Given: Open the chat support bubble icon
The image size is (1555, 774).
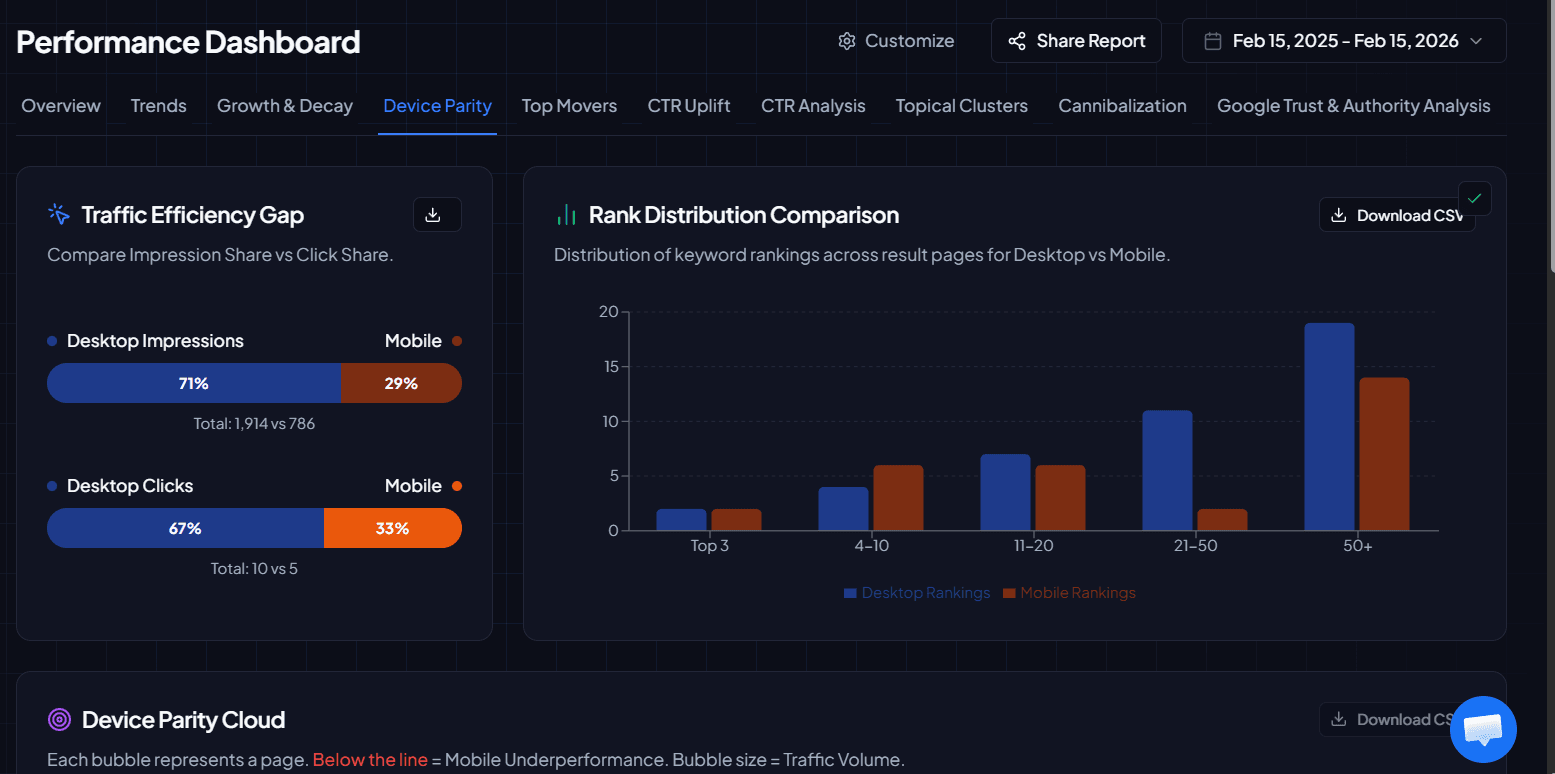Looking at the screenshot, I should (1483, 729).
